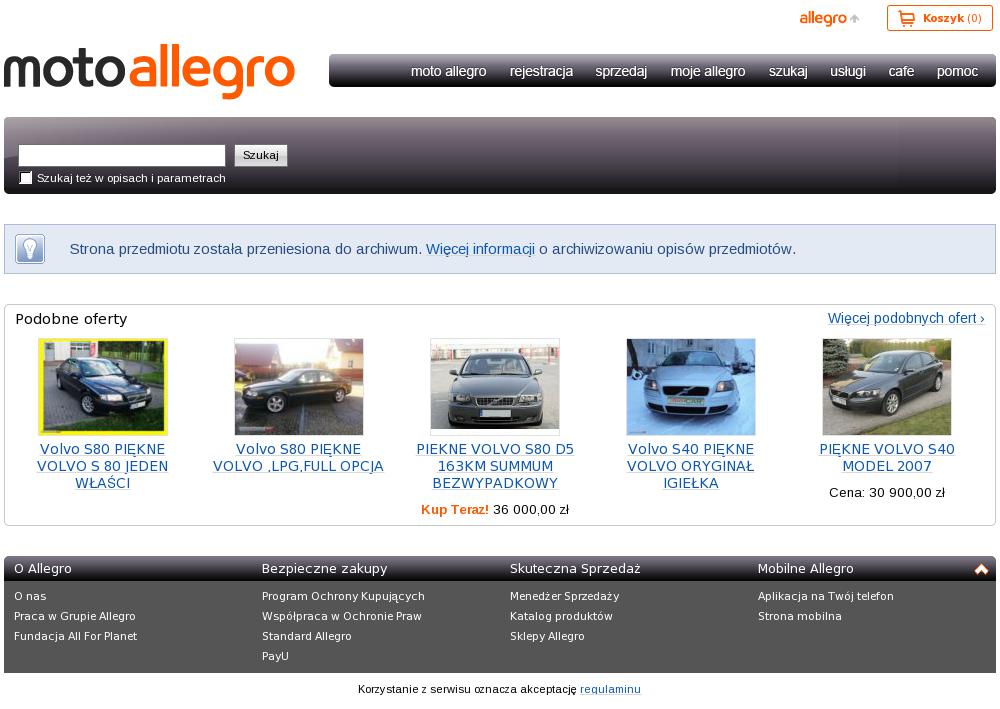This screenshot has width=1000, height=709.
Task: Open the regulaminu terms link
Action: (x=610, y=689)
